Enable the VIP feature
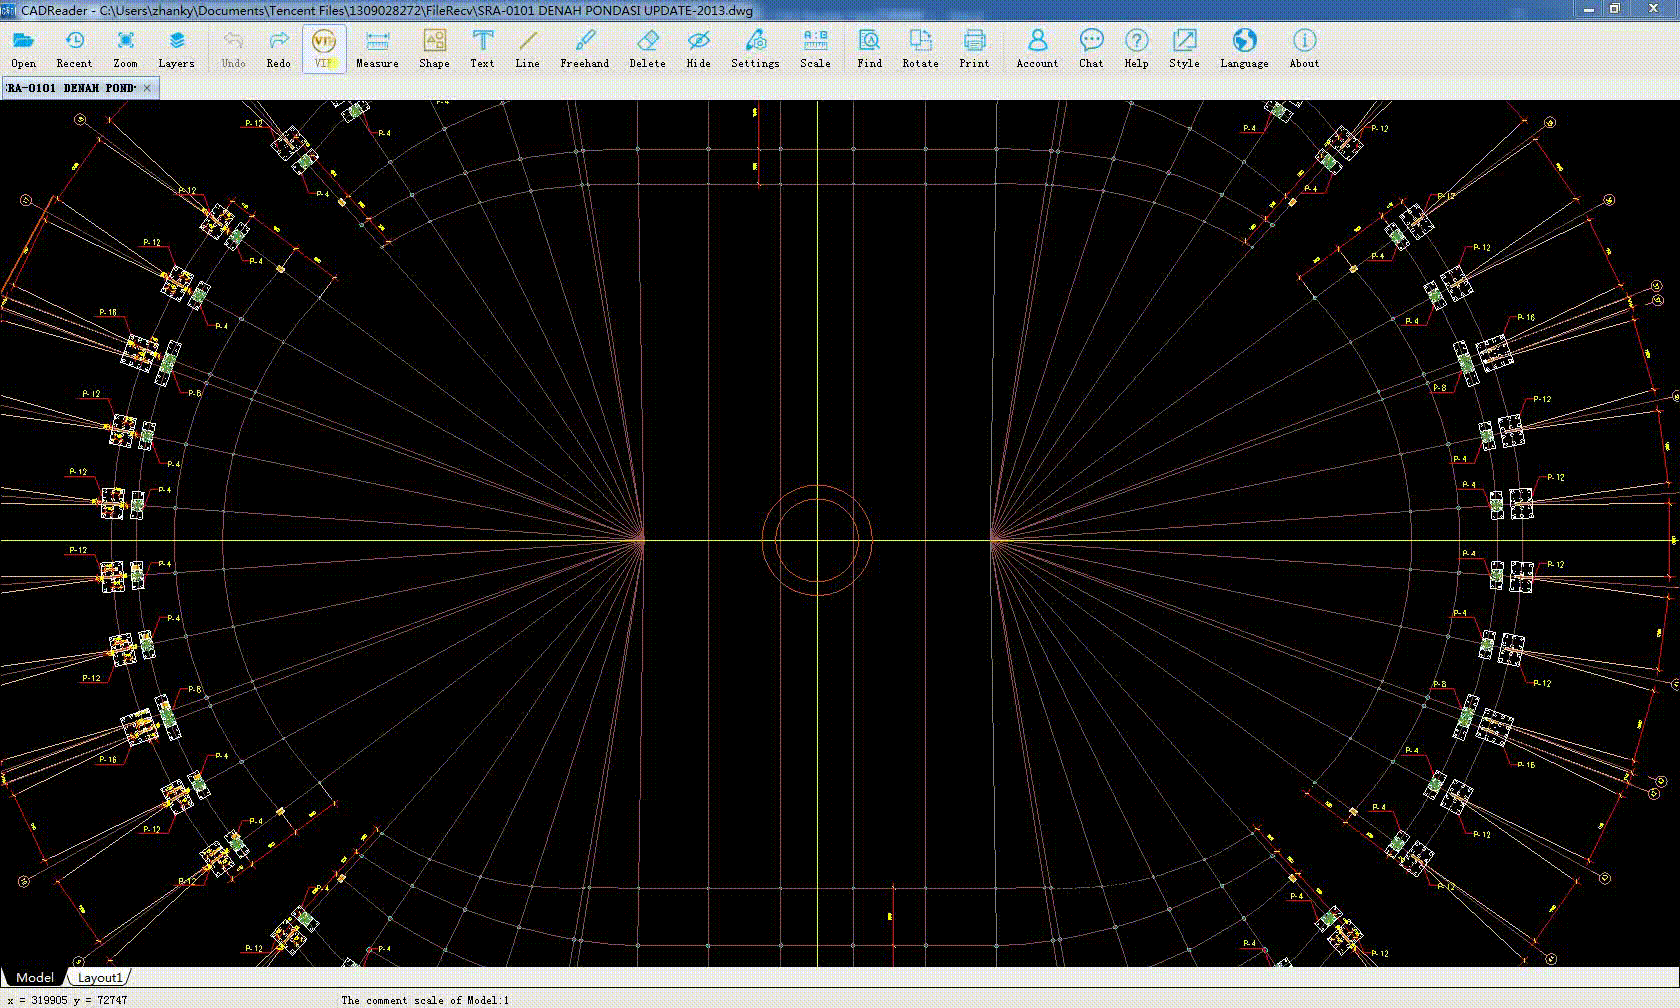The image size is (1680, 1008). pos(322,47)
